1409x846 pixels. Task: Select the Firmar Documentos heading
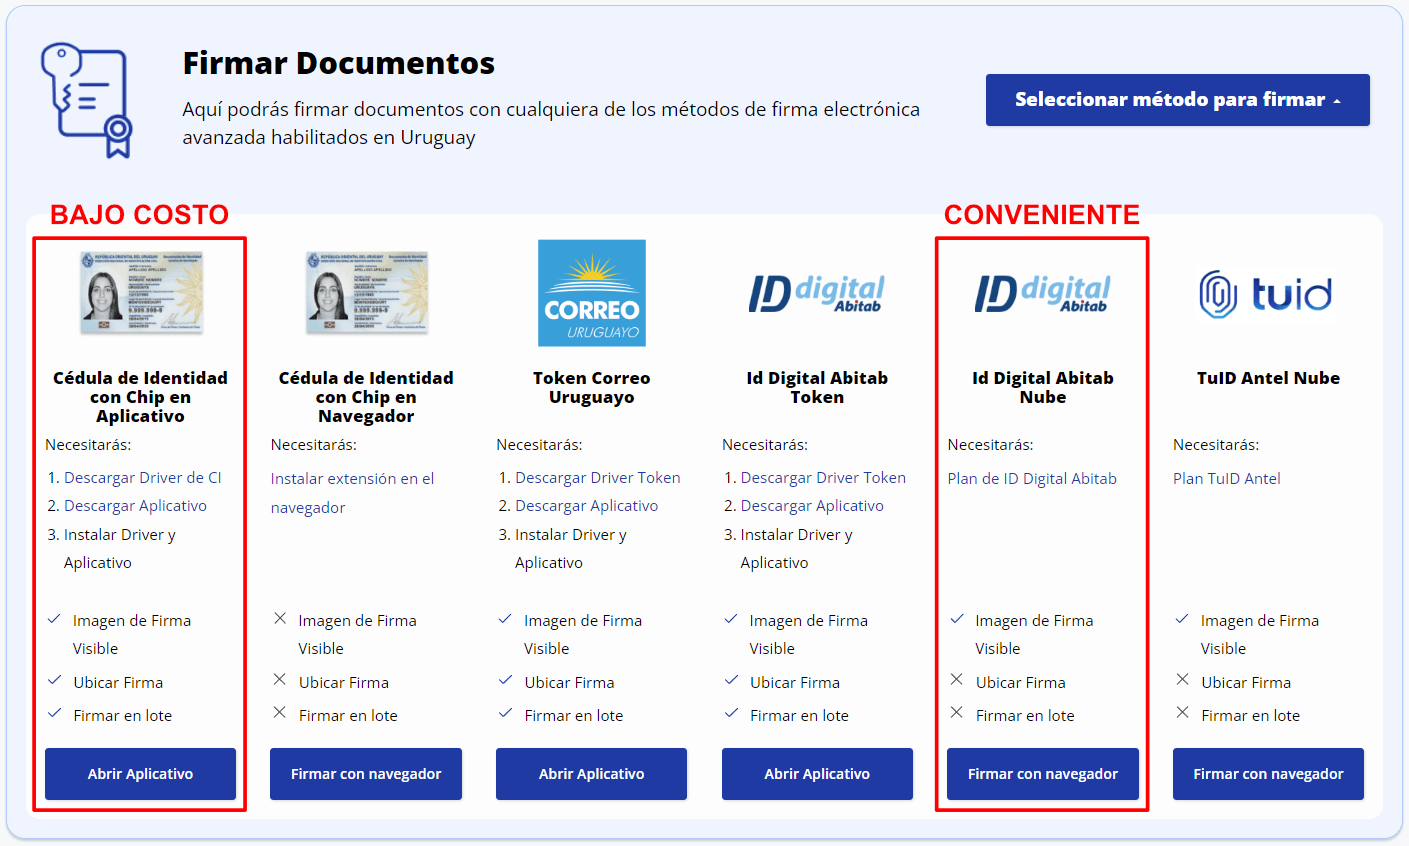[339, 64]
